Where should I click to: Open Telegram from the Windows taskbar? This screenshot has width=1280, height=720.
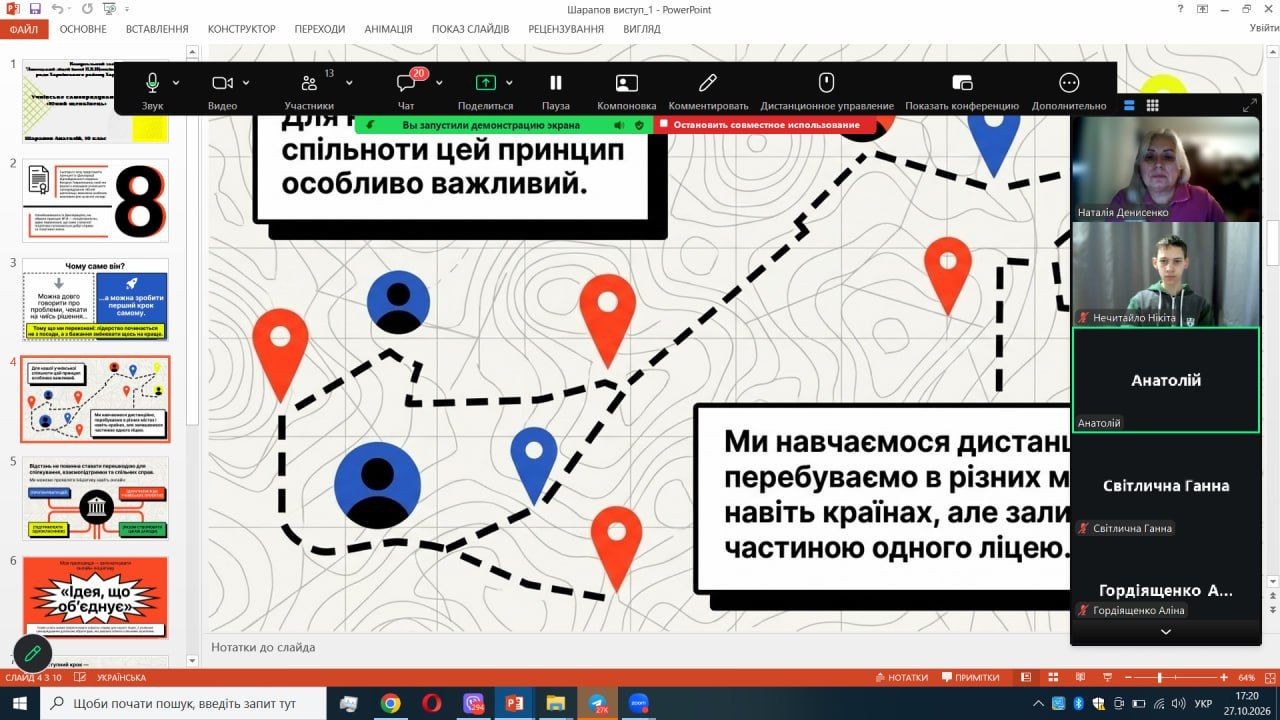pos(598,703)
